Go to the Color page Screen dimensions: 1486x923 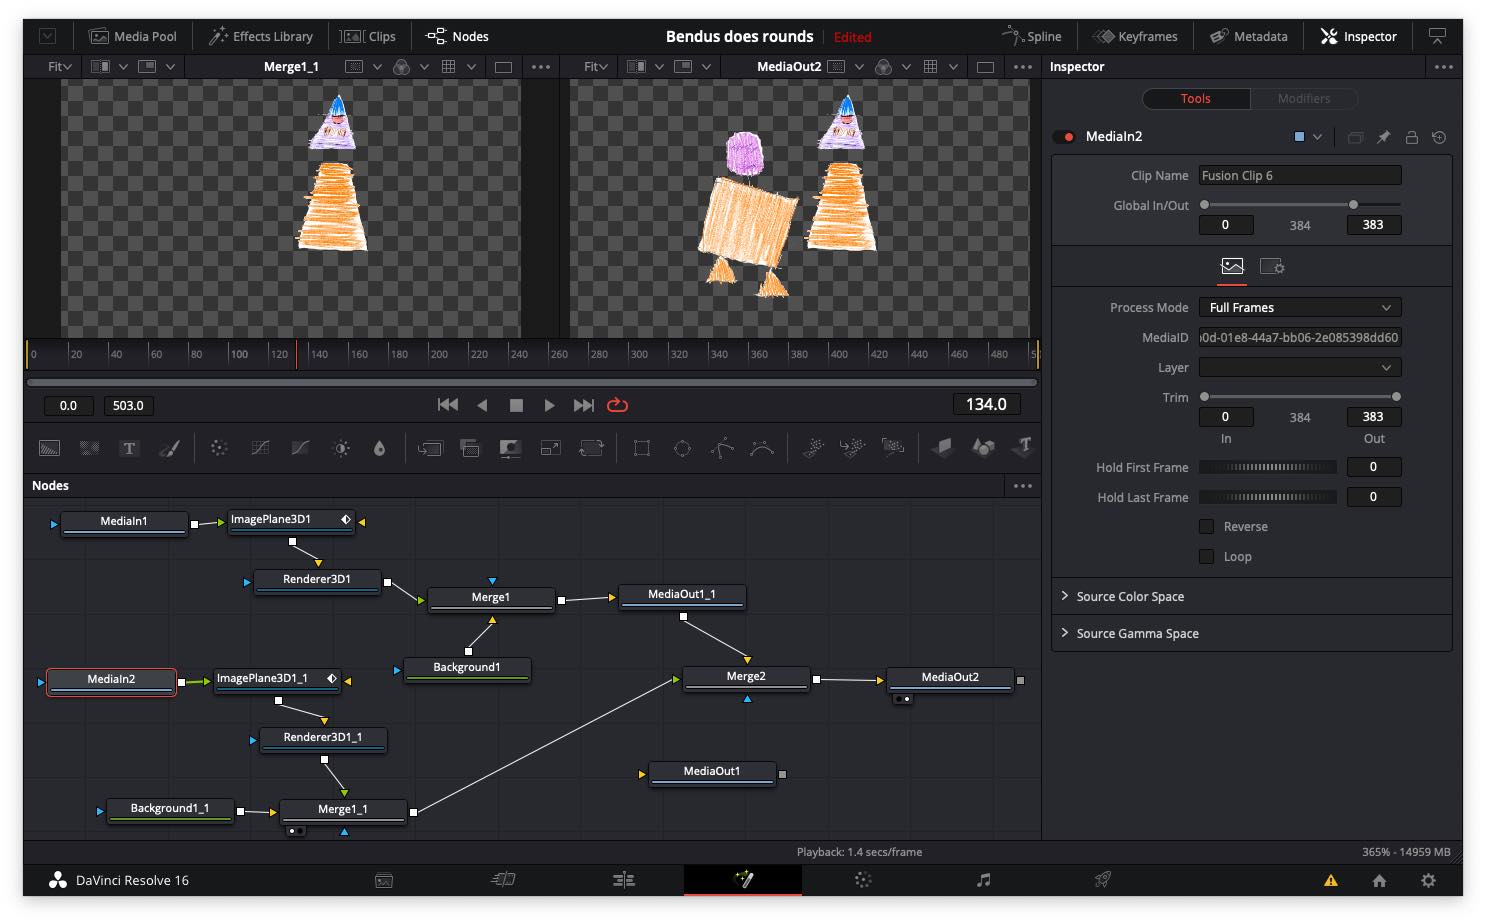click(x=863, y=880)
